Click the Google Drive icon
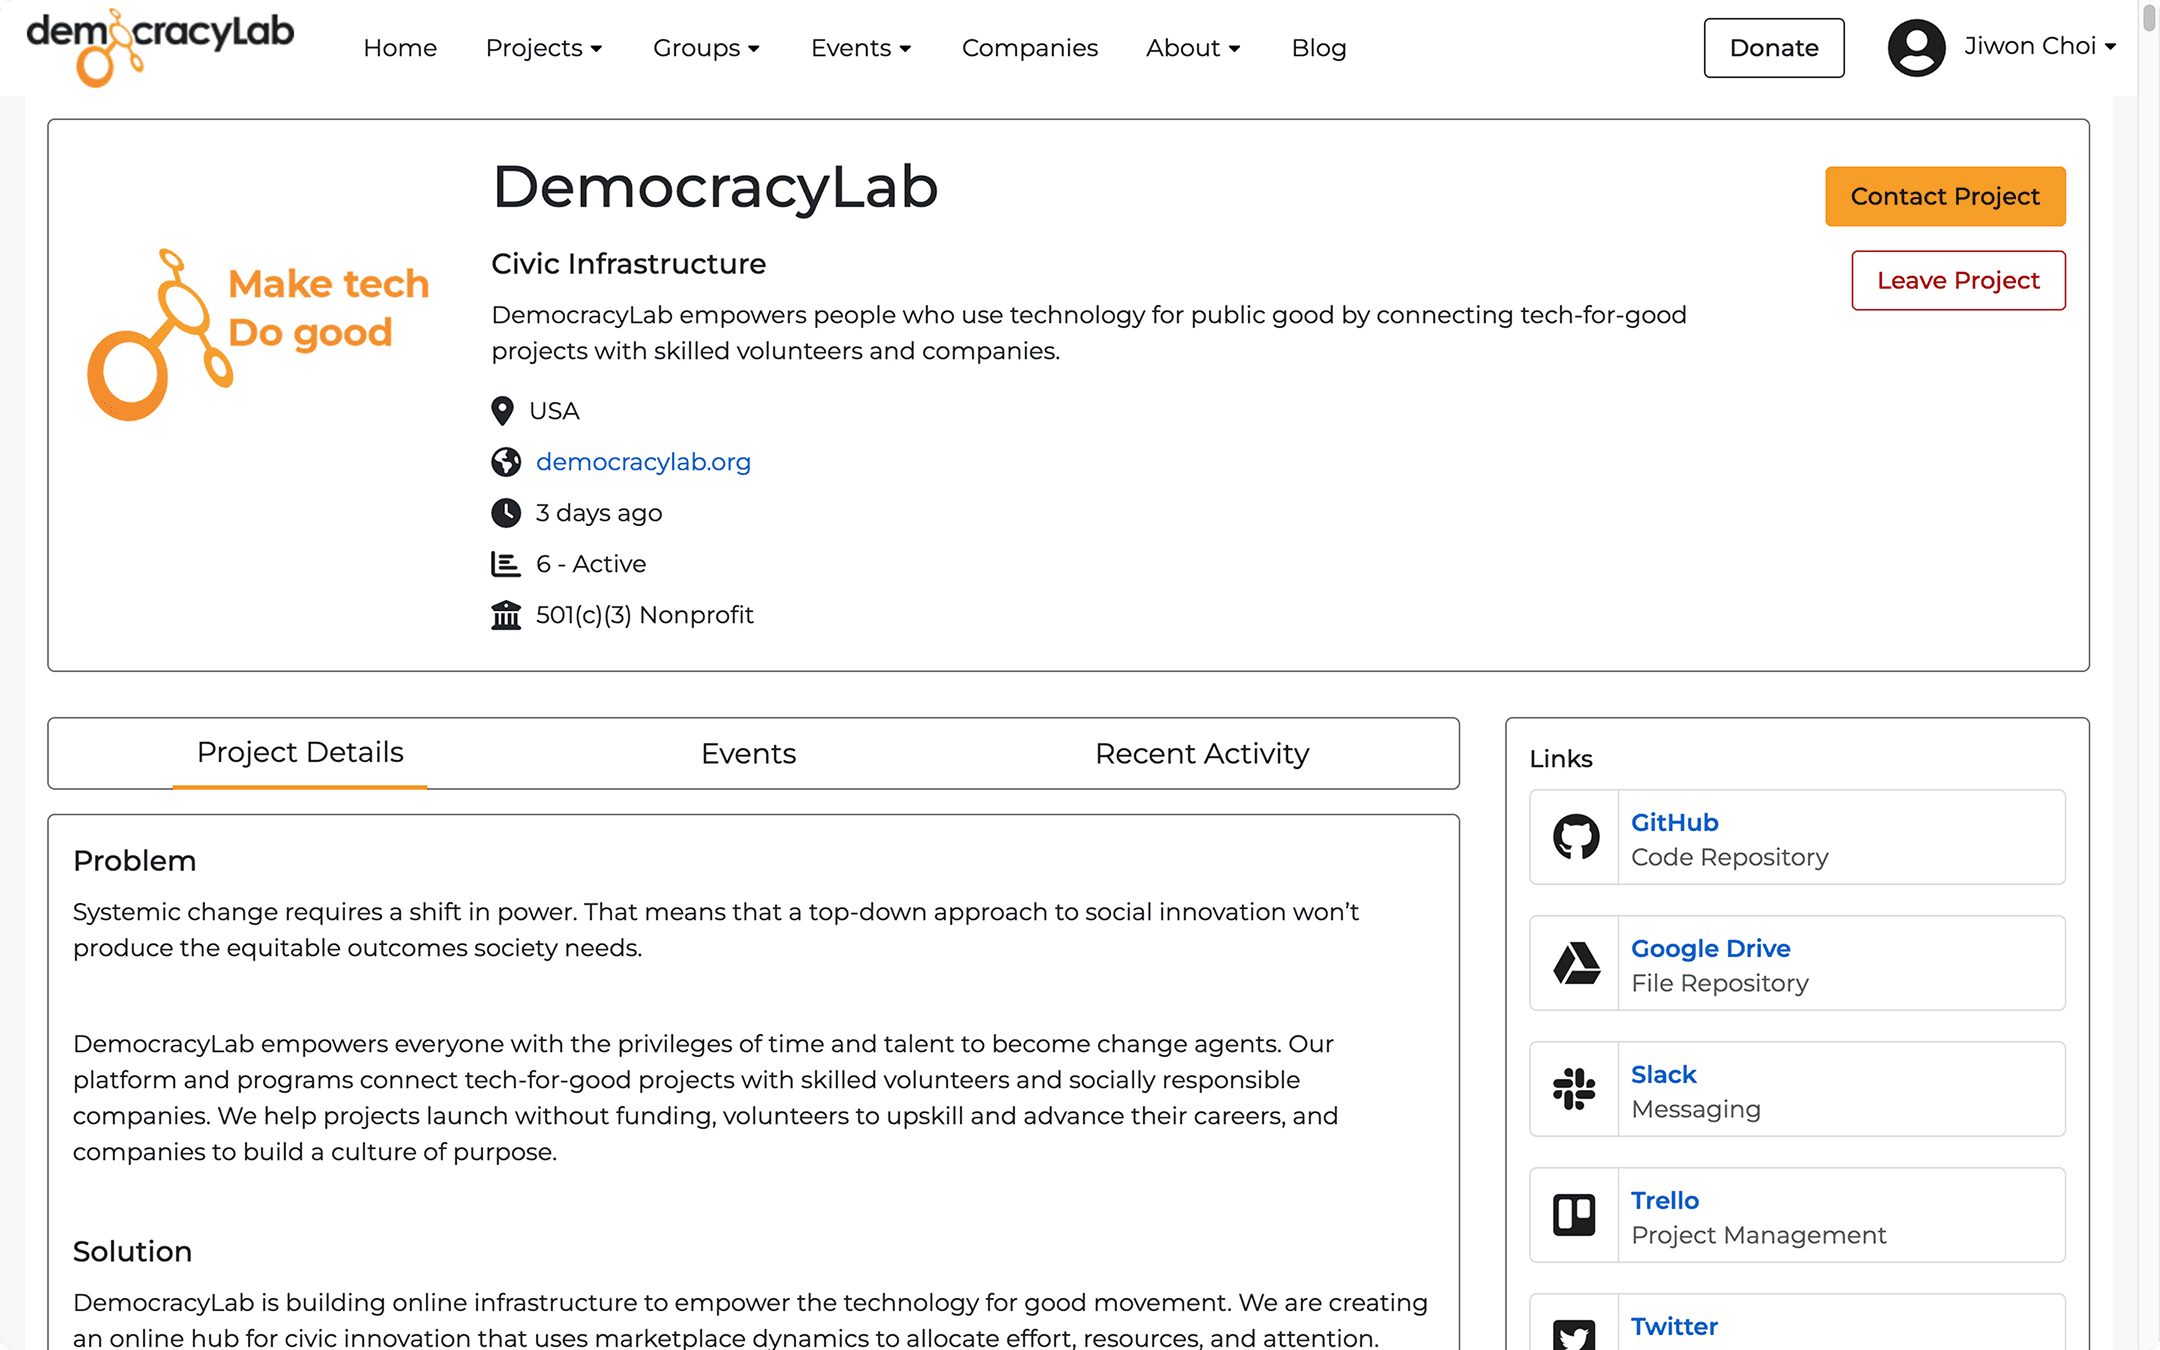 (x=1575, y=963)
